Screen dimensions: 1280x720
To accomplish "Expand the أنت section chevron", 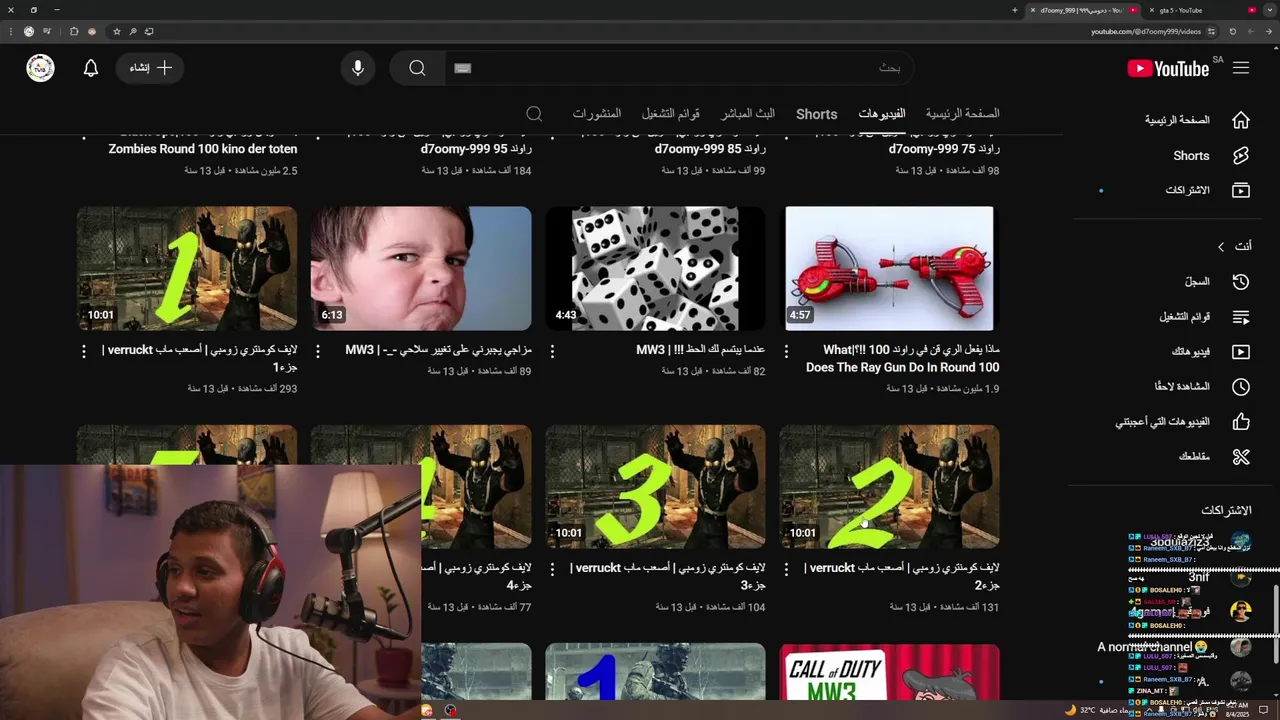I will (x=1221, y=246).
